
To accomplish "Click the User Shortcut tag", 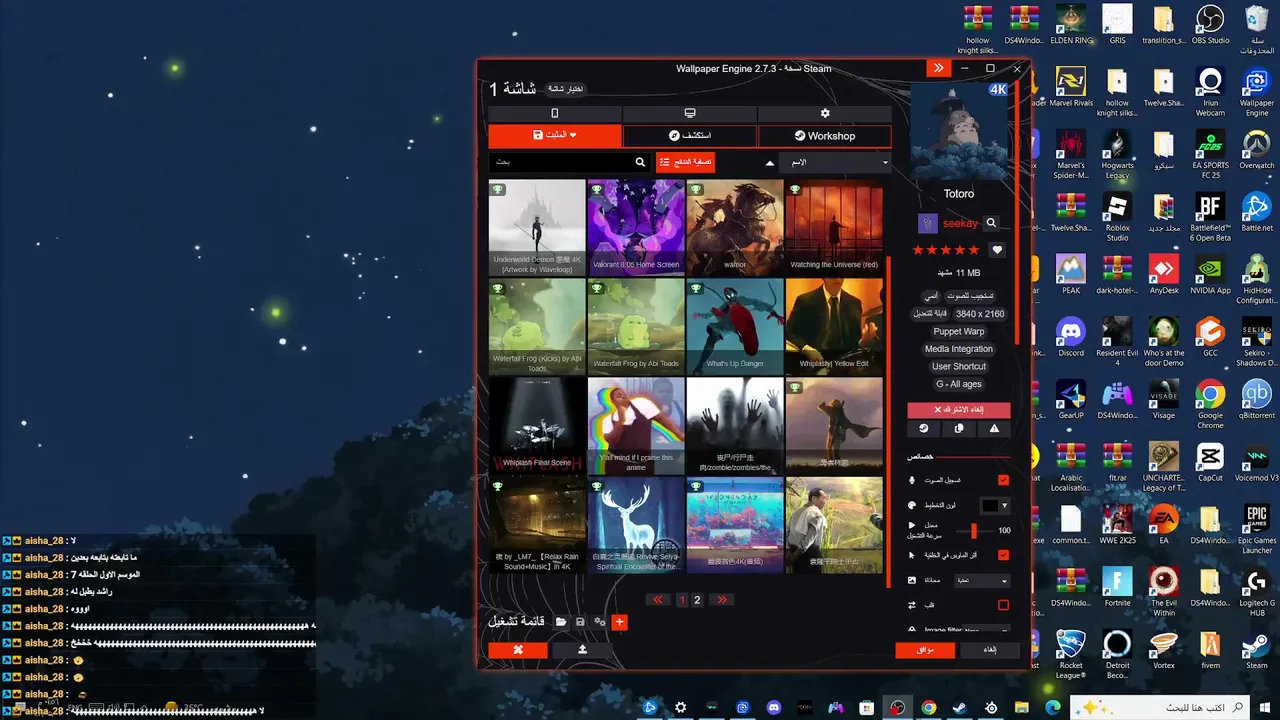I will click(959, 366).
